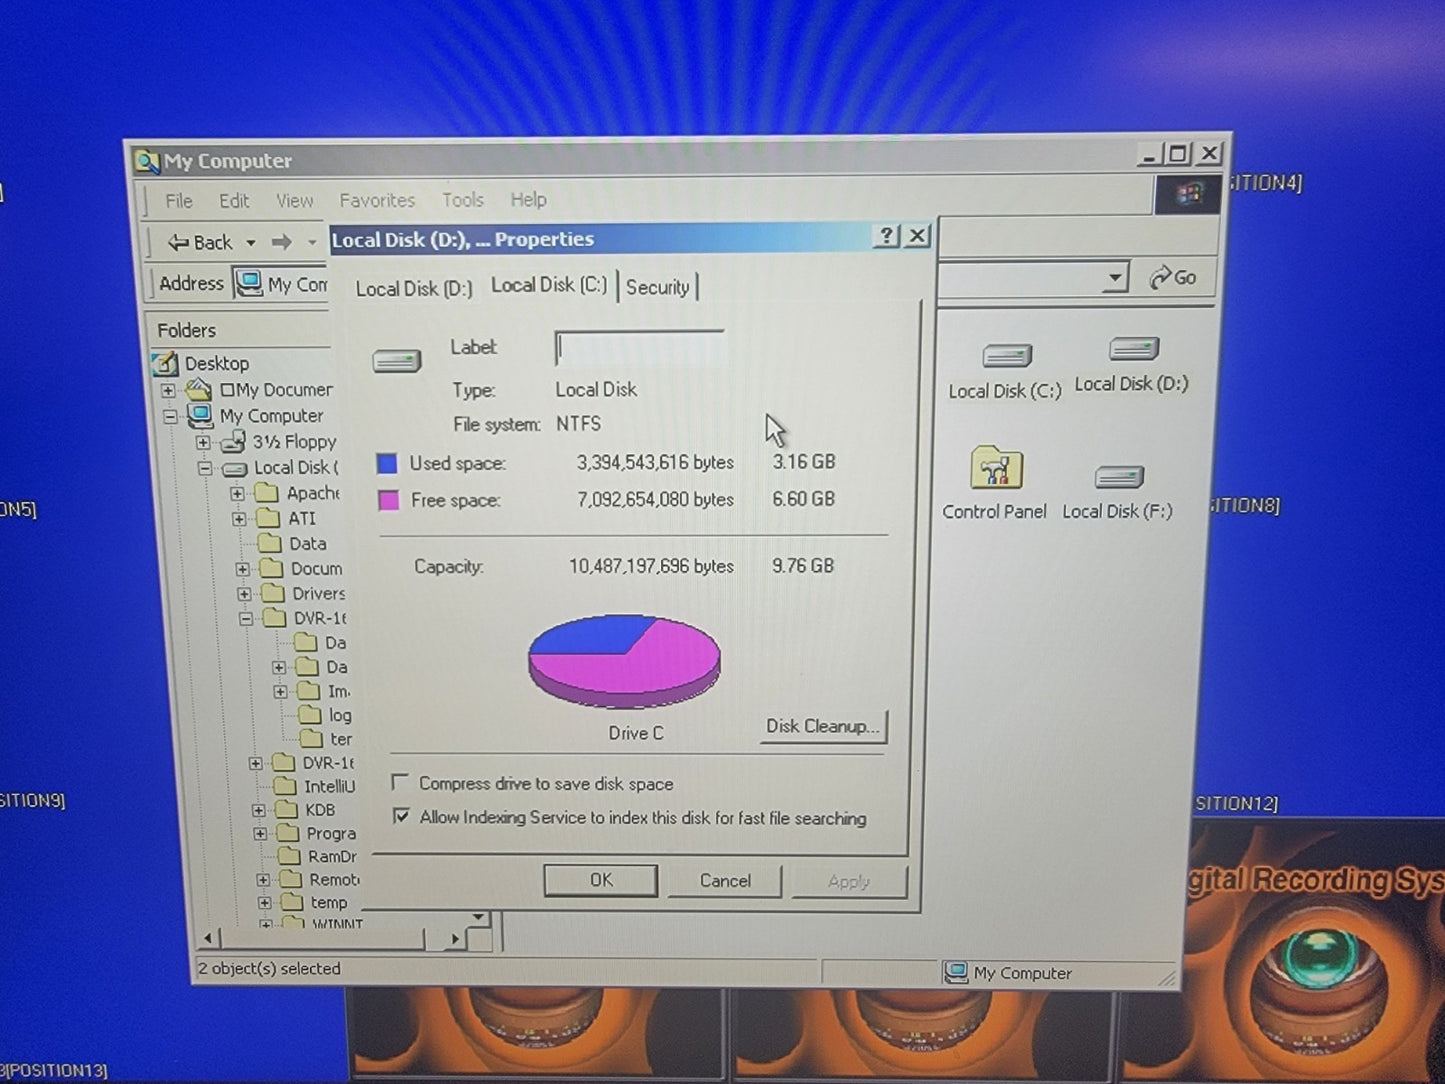Enable Compress drive to save disk space
Viewport: 1445px width, 1084px height.
[401, 782]
